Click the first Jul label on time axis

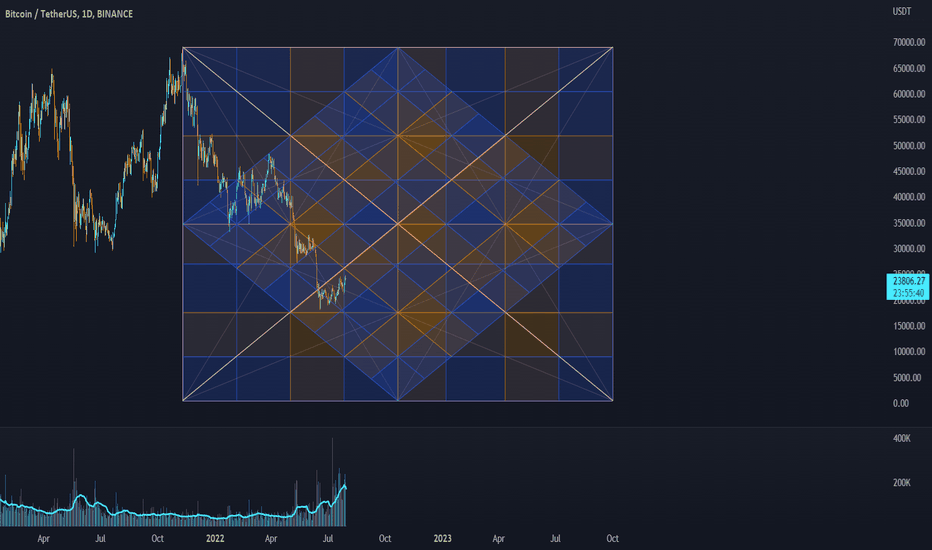pos(100,538)
